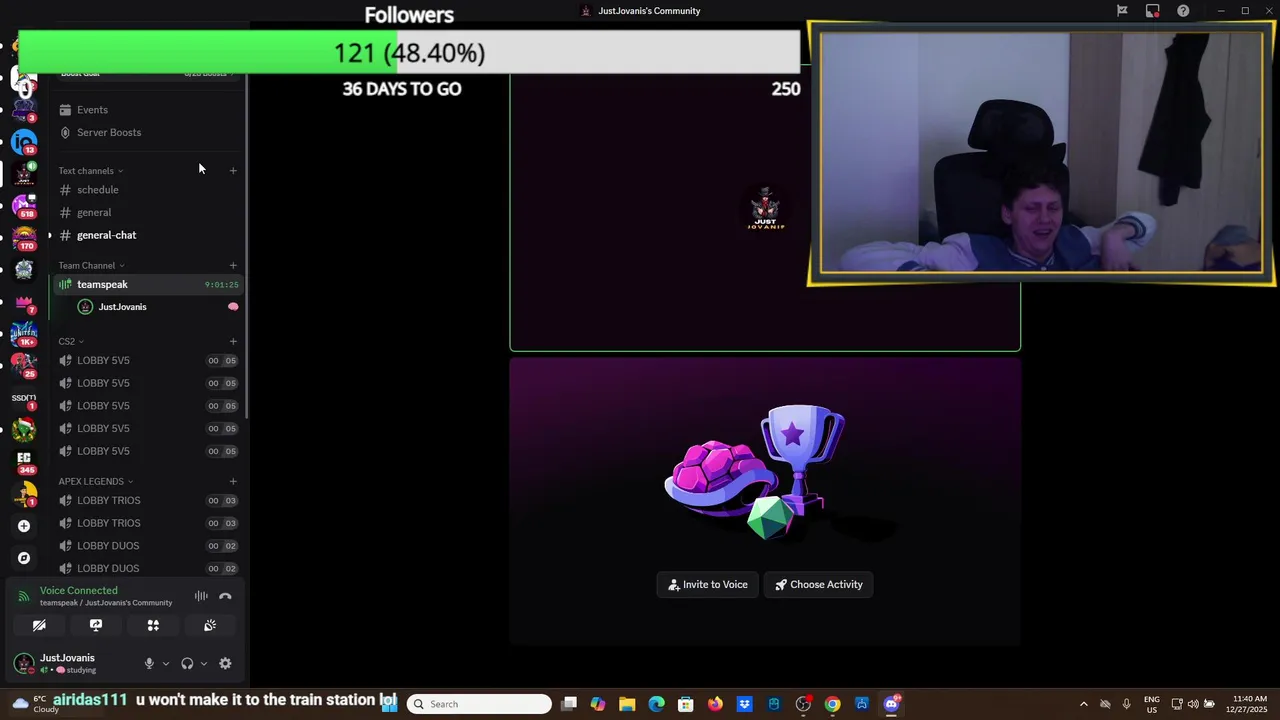
Task: Open EC server with 345 badge
Action: [24, 462]
